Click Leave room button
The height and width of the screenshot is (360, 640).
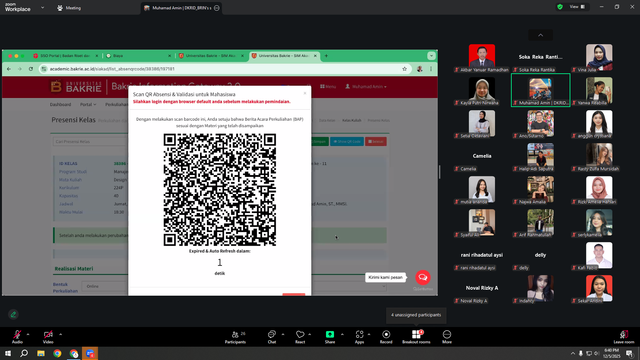click(x=624, y=336)
